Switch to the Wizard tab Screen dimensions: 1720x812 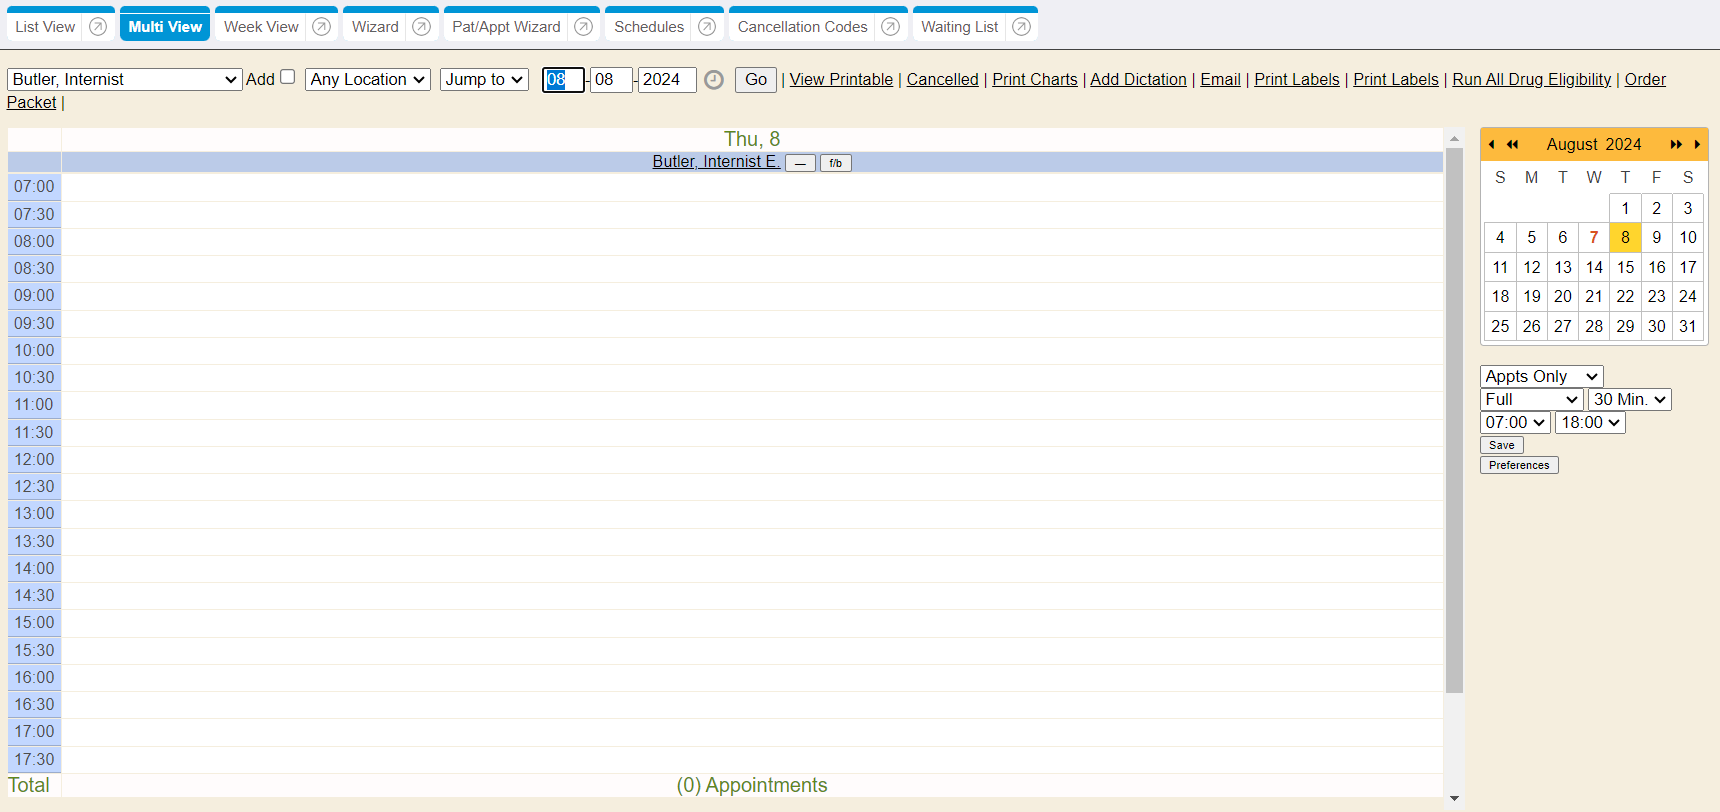(x=375, y=27)
